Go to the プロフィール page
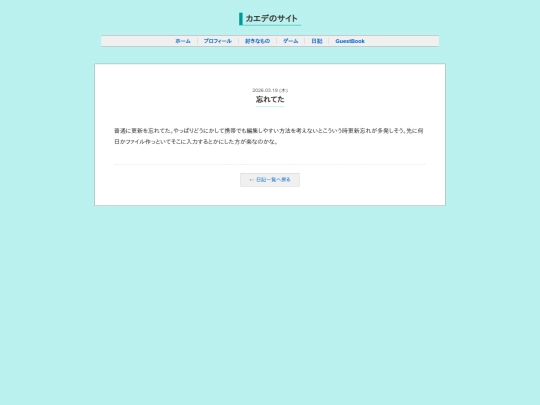 217,41
